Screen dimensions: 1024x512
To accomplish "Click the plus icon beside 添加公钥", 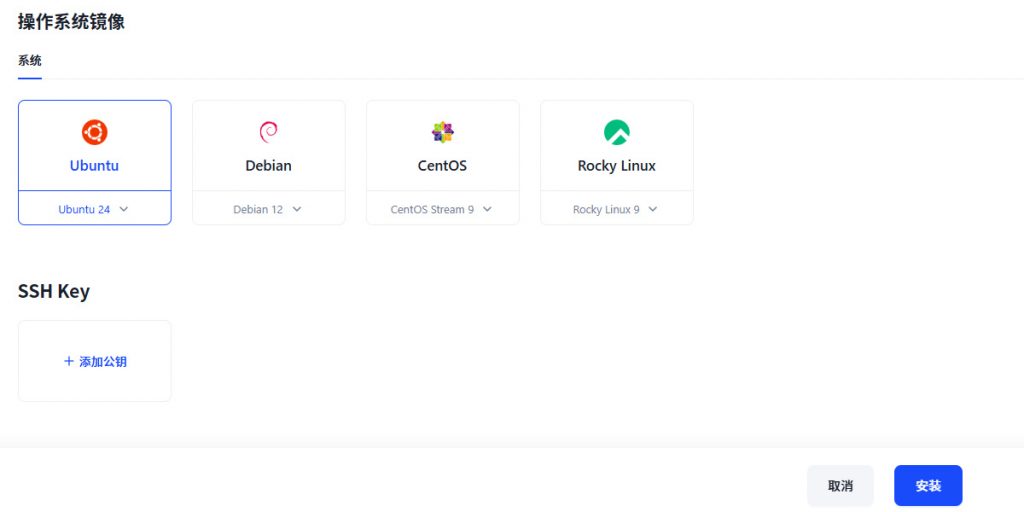I will coord(69,361).
